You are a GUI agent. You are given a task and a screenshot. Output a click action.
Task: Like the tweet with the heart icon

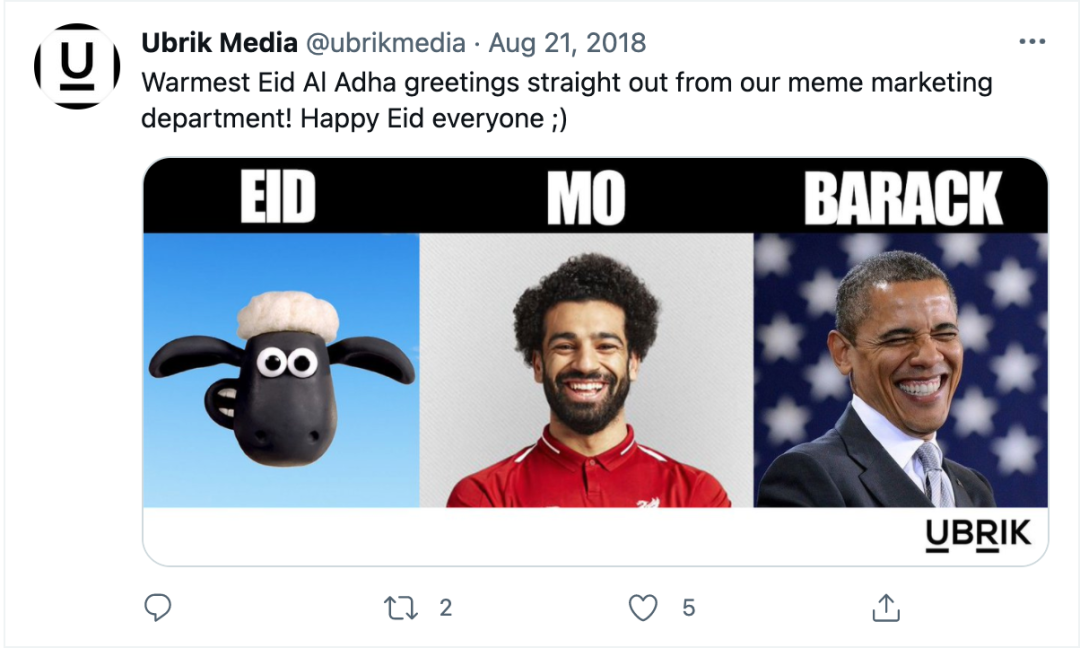pyautogui.click(x=643, y=607)
